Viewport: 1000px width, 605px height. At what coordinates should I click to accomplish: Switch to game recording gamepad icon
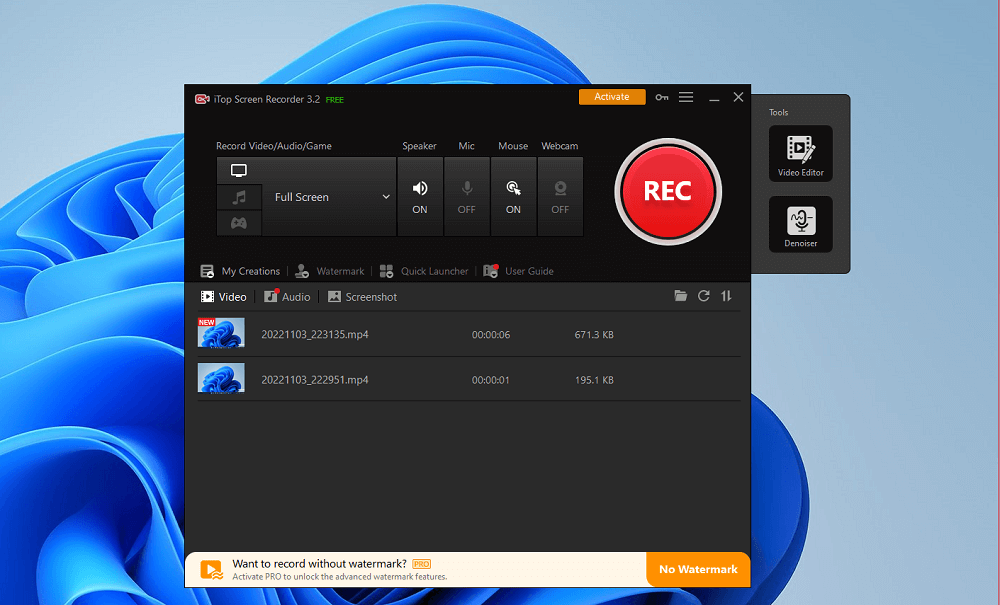pos(239,223)
